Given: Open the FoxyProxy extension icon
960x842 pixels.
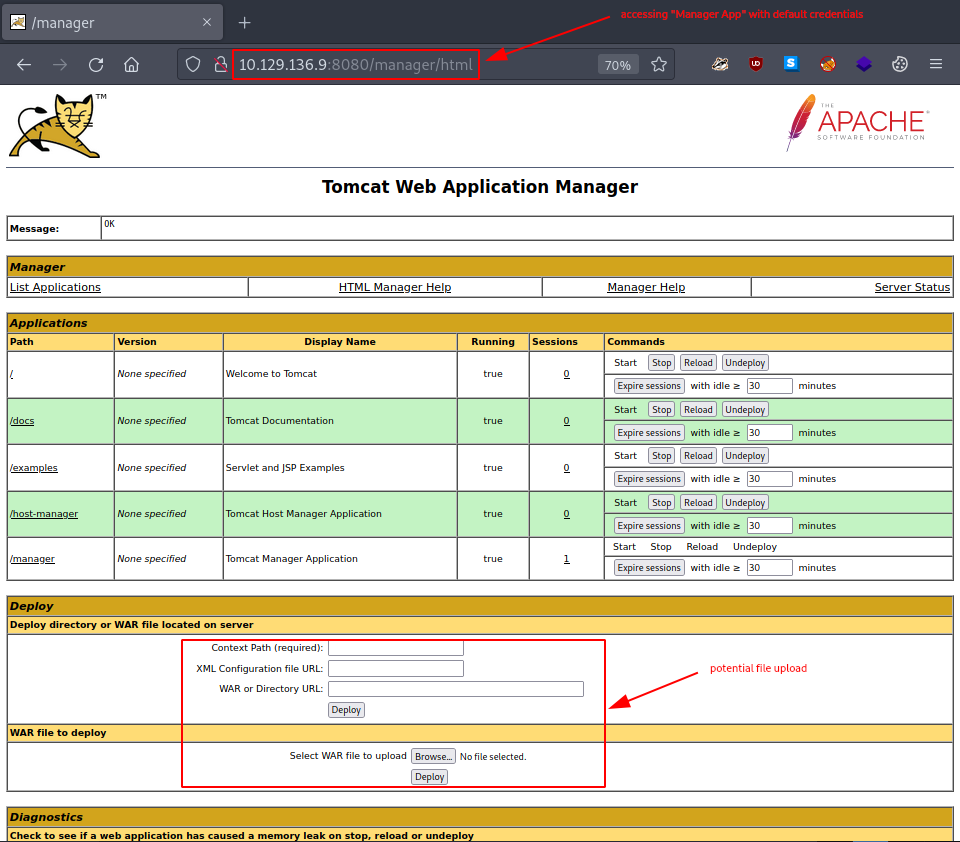Looking at the screenshot, I should tap(827, 63).
